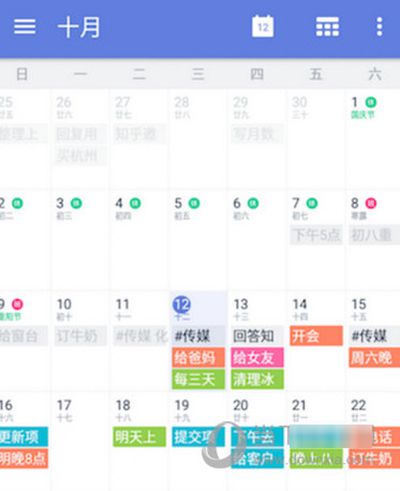This screenshot has height=491, width=400.
Task: Open the 开会 event on the 14th
Action: tap(316, 336)
